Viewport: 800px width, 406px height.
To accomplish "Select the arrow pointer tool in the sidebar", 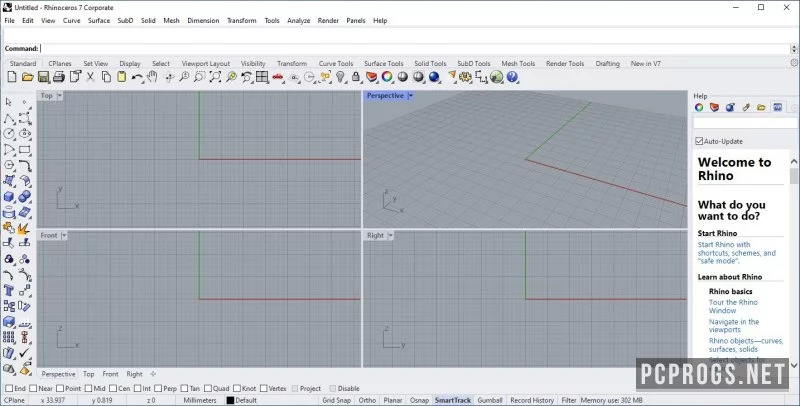I will [x=9, y=102].
